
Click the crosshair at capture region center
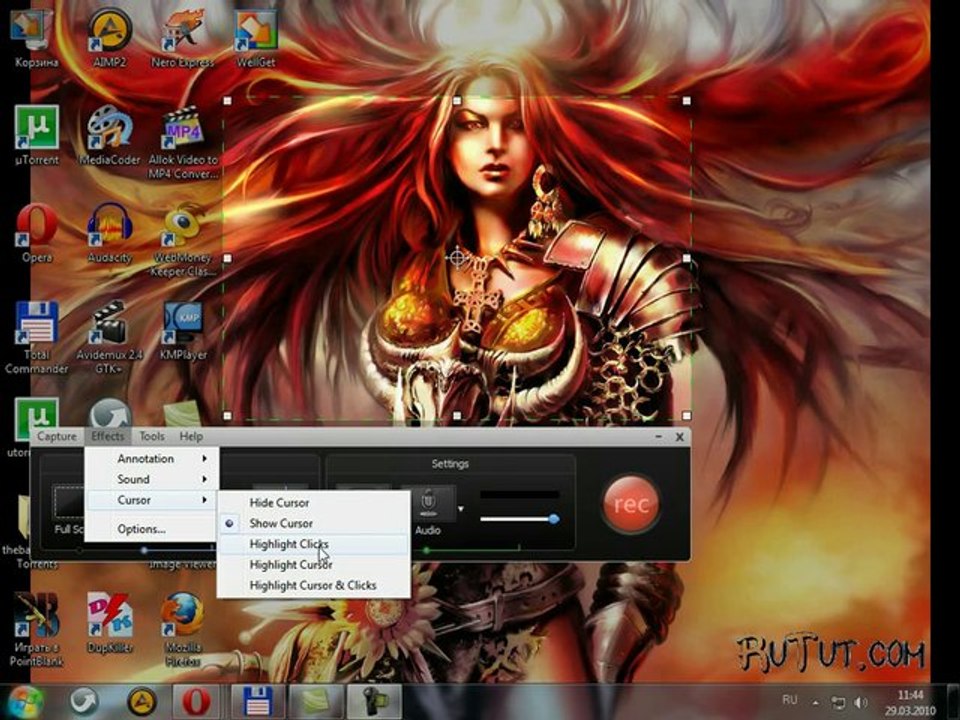(x=457, y=258)
